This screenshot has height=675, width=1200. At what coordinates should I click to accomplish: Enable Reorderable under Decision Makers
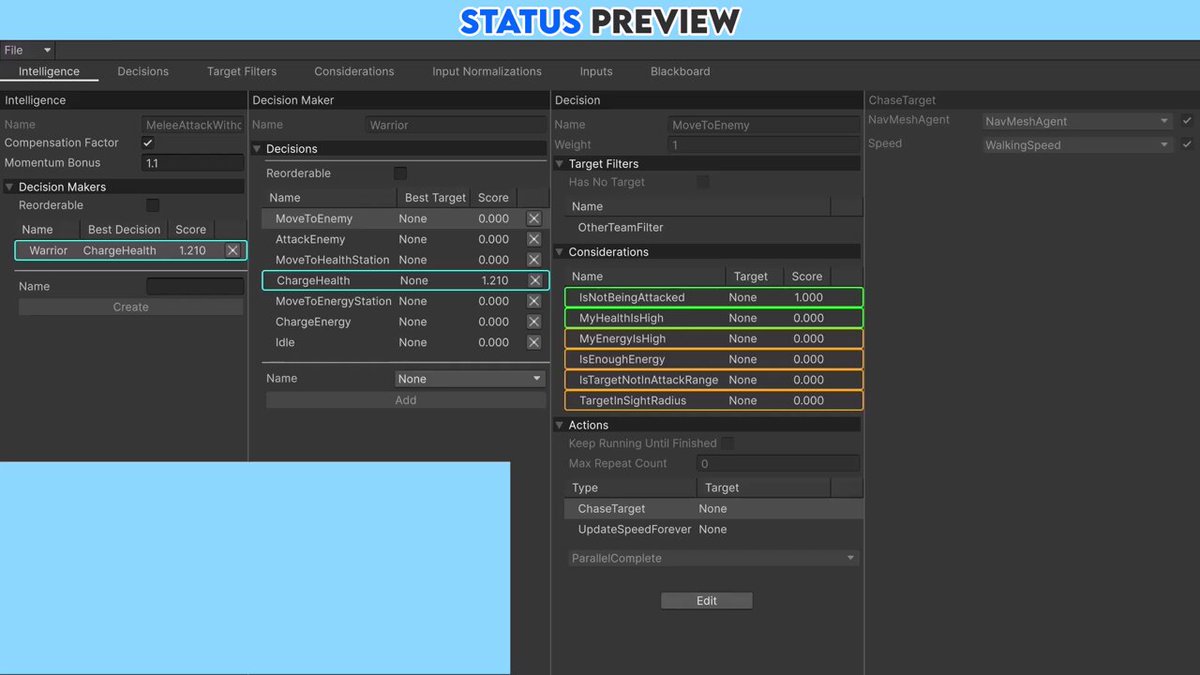tap(153, 205)
